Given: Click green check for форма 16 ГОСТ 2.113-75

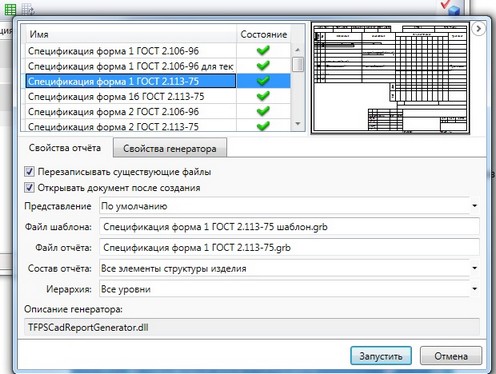Looking at the screenshot, I should pyautogui.click(x=263, y=96).
